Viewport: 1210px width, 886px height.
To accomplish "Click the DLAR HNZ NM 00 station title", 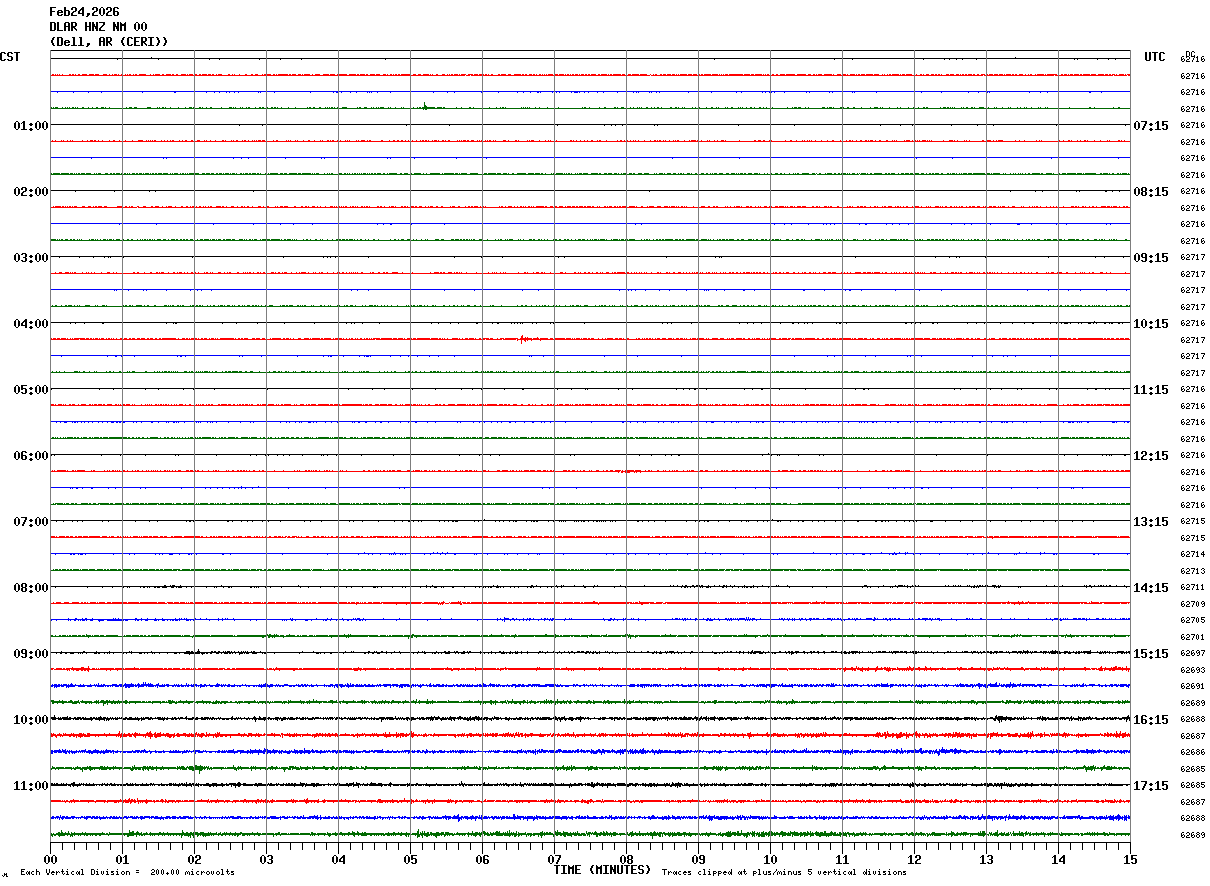I will 98,27.
